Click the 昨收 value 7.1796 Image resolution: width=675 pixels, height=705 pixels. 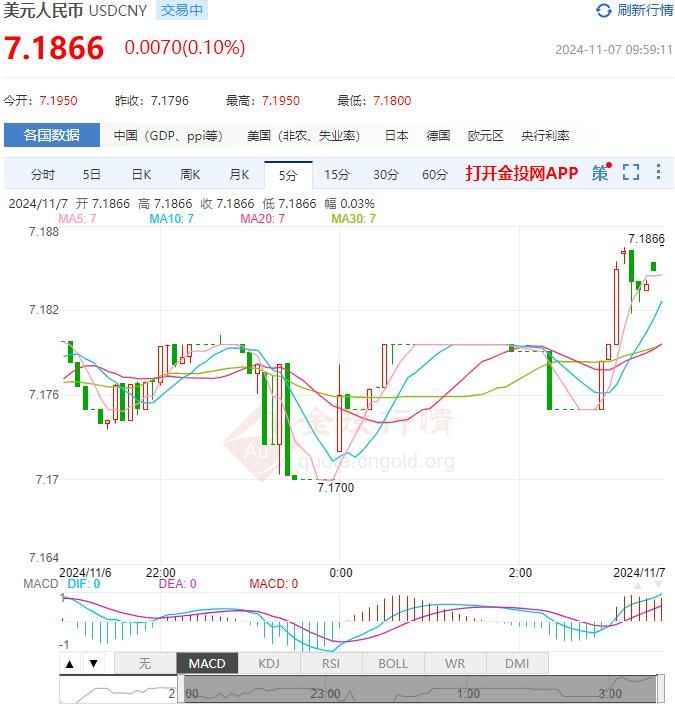point(170,101)
